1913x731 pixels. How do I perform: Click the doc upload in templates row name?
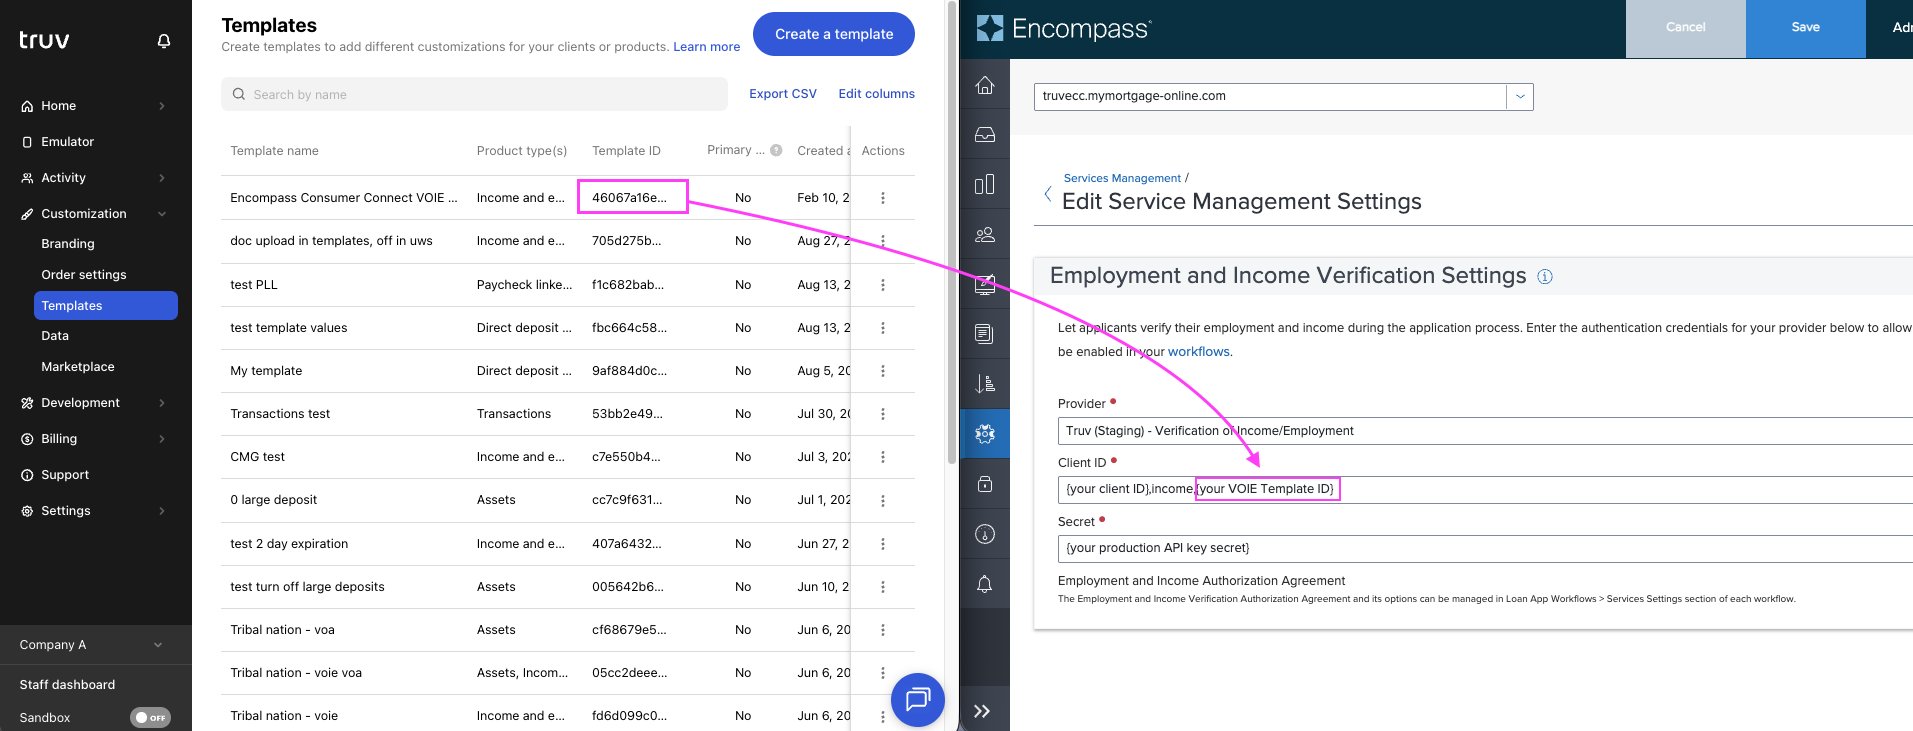coord(331,241)
